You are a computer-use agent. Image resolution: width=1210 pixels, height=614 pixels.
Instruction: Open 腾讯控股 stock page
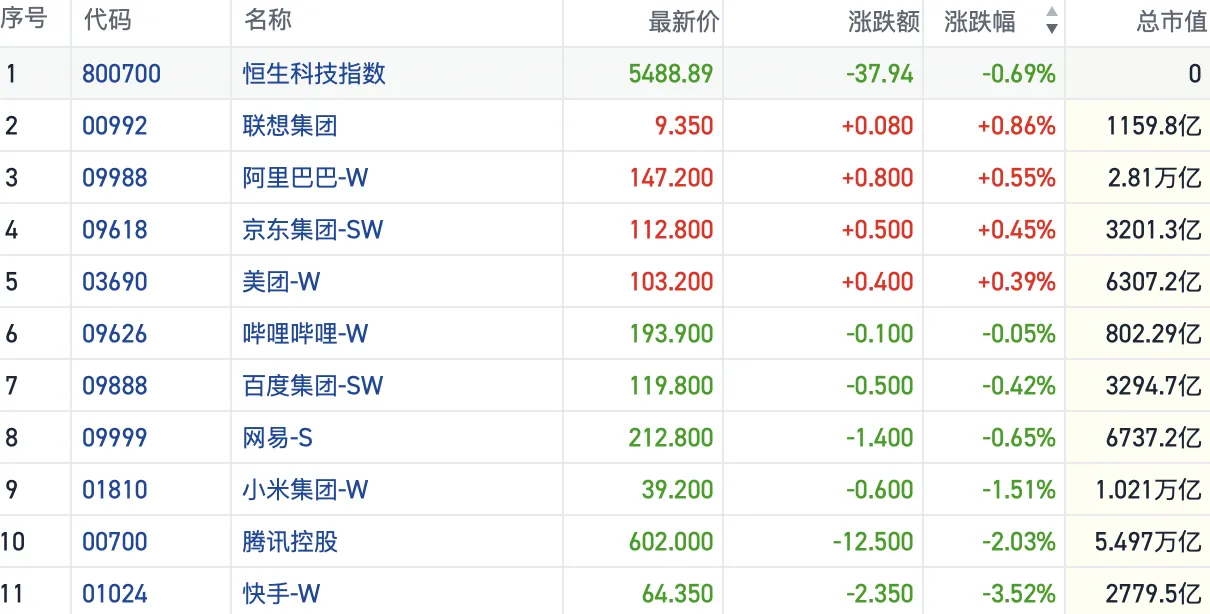pos(290,542)
